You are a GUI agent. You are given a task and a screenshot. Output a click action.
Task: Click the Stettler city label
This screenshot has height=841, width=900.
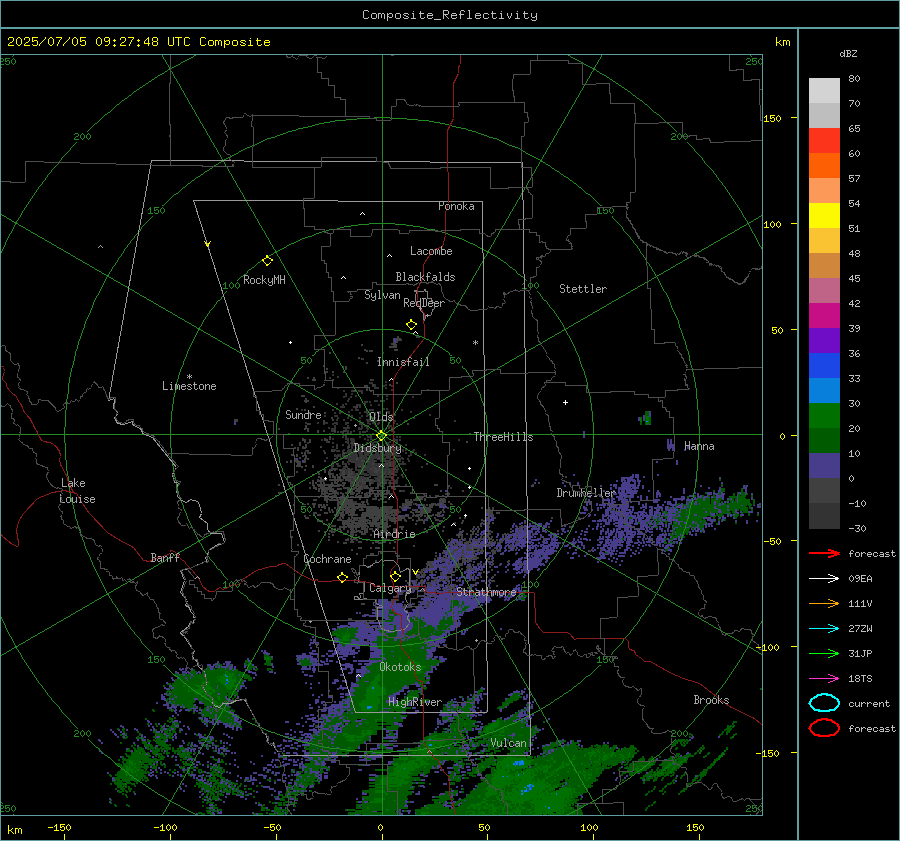(x=583, y=289)
